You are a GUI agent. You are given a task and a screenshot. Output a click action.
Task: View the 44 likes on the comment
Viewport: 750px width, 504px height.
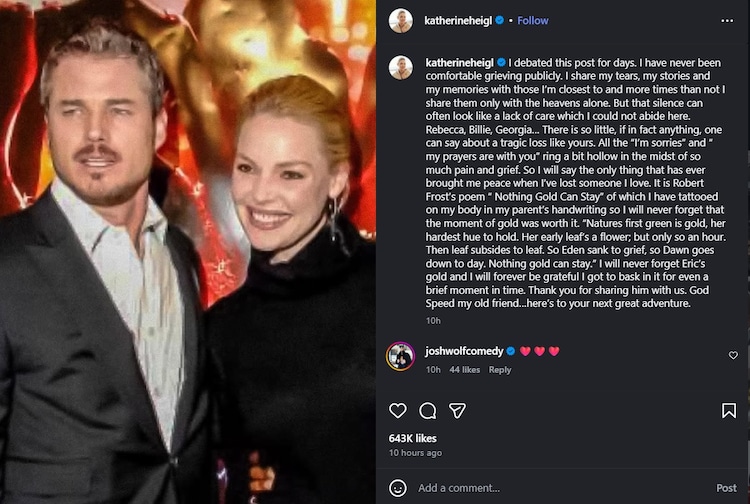click(x=465, y=370)
